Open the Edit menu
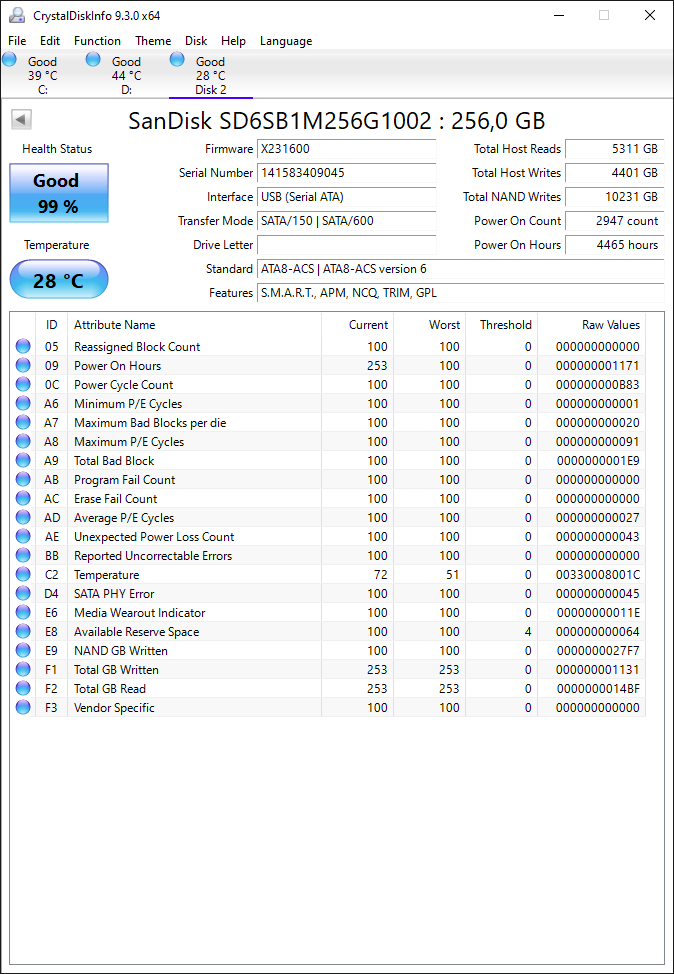The width and height of the screenshot is (674, 974). tap(50, 41)
